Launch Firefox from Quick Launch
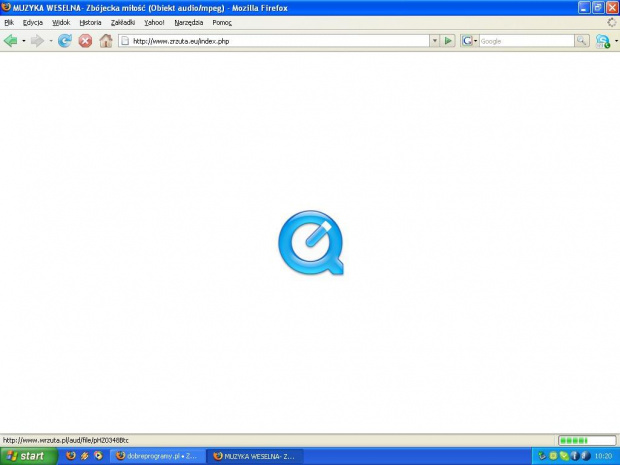620x465 pixels. [71, 456]
